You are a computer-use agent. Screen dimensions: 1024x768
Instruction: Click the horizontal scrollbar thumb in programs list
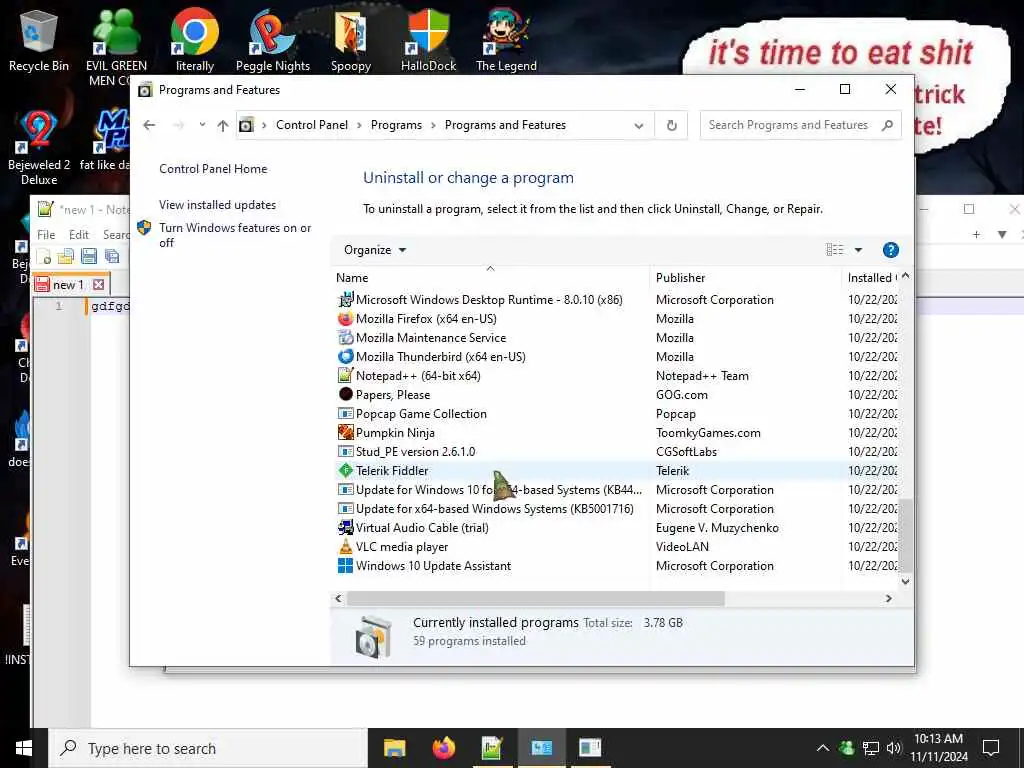[x=536, y=598]
